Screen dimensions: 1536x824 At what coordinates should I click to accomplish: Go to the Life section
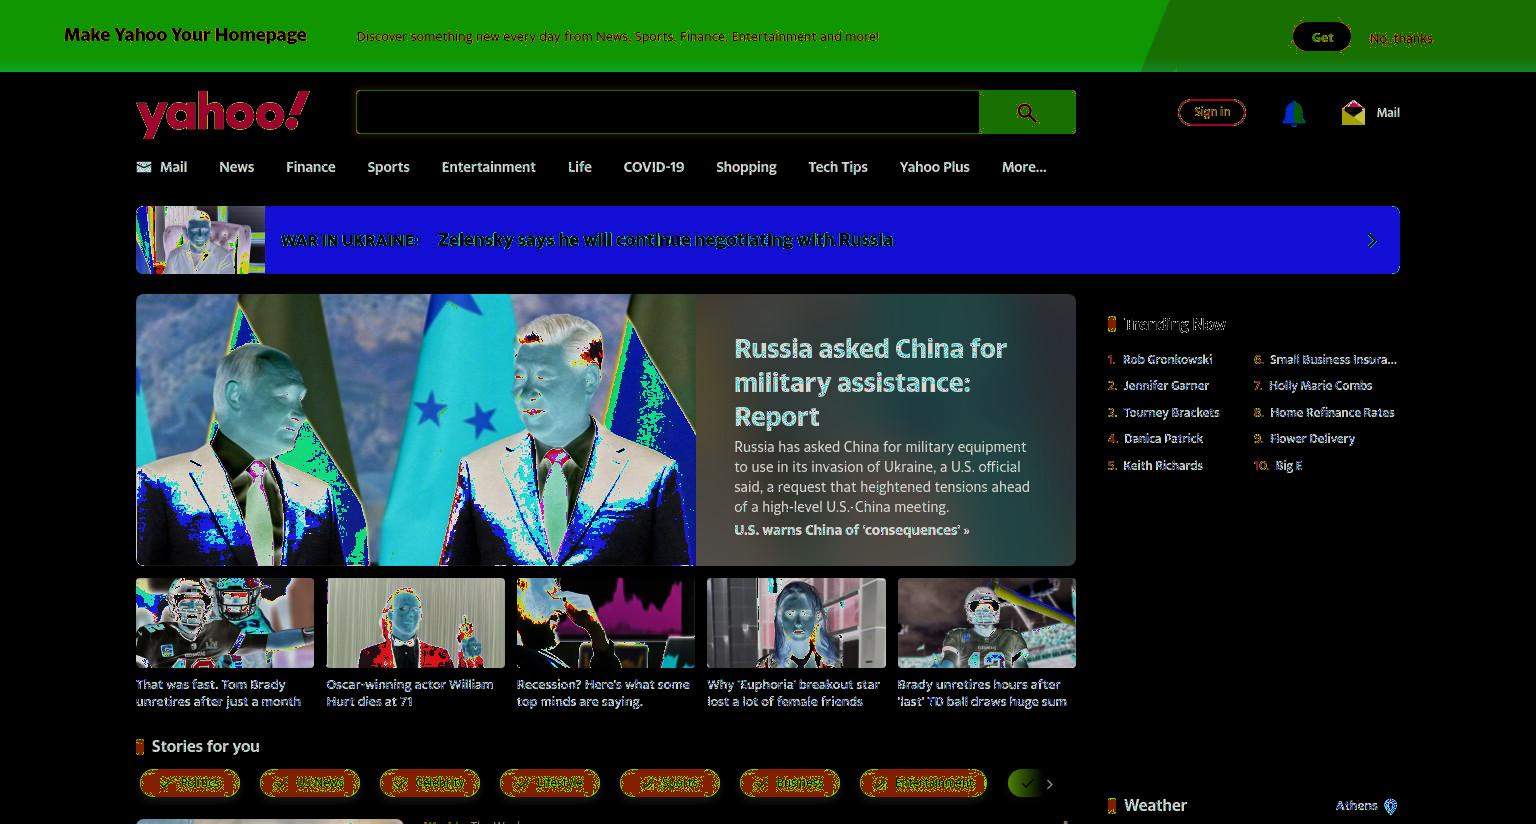click(580, 167)
